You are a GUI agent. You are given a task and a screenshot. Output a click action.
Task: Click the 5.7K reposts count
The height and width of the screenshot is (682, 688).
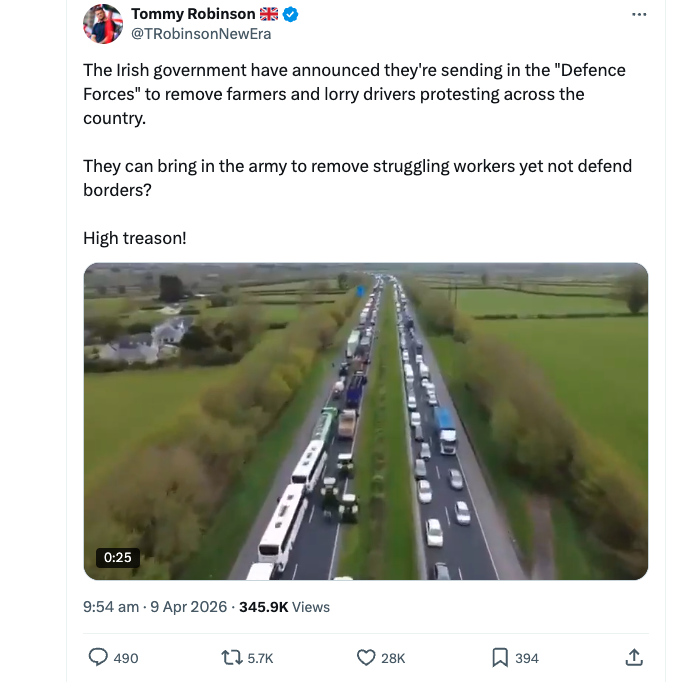pyautogui.click(x=260, y=657)
